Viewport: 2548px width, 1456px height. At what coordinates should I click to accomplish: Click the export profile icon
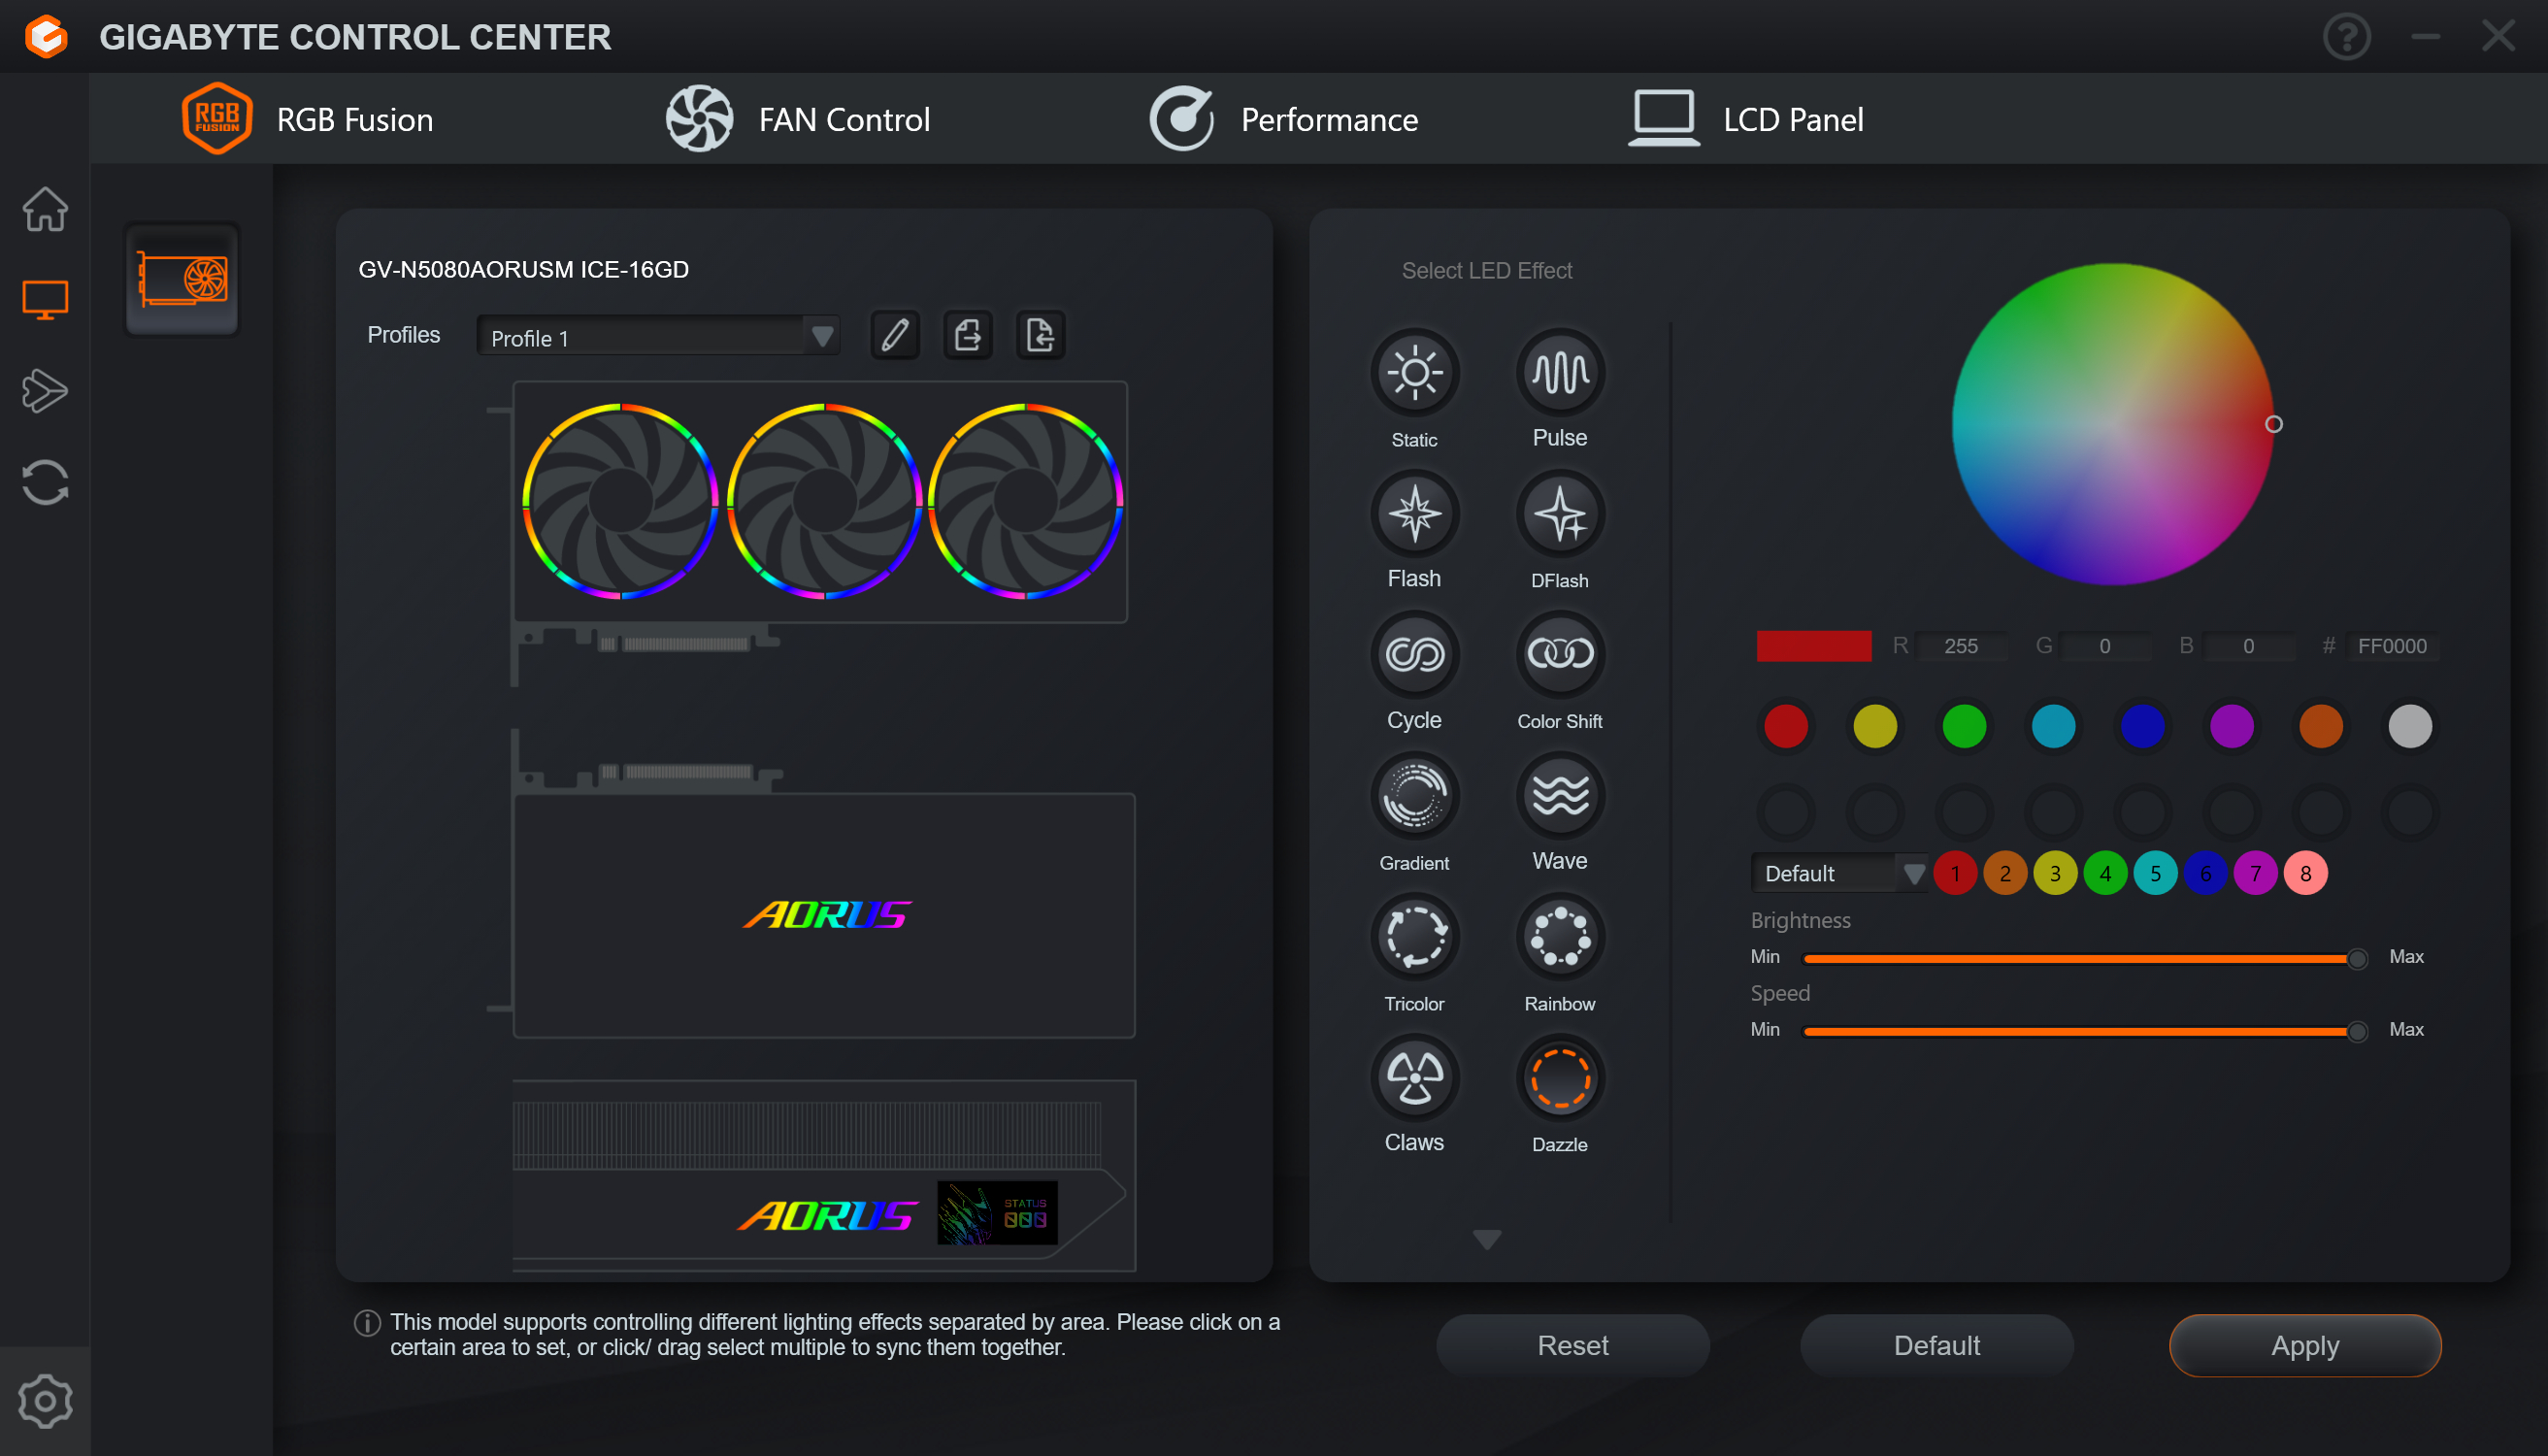(x=967, y=335)
